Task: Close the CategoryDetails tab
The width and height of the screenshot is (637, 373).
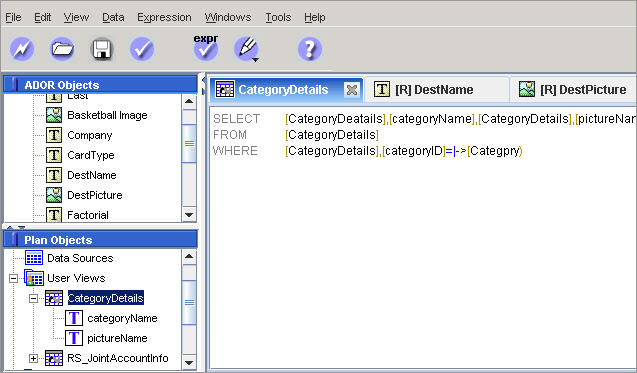Action: tap(352, 90)
